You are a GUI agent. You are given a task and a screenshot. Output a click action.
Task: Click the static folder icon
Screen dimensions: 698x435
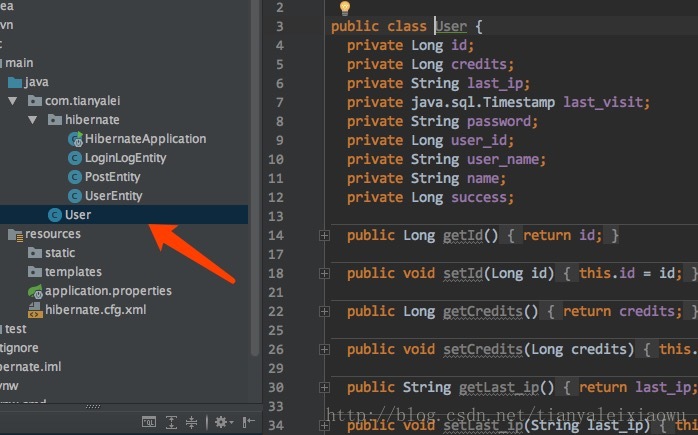35,253
